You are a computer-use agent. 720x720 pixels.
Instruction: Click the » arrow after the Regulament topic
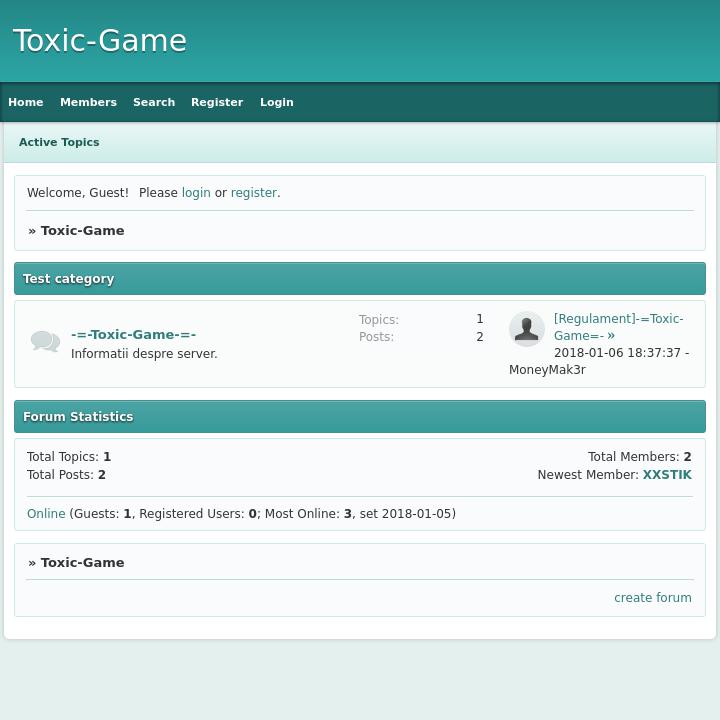pyautogui.click(x=611, y=336)
